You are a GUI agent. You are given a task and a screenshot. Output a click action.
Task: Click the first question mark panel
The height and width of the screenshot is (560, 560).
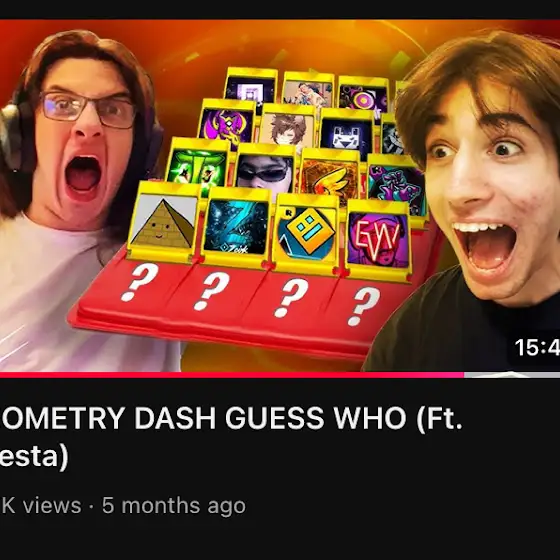[x=139, y=281]
